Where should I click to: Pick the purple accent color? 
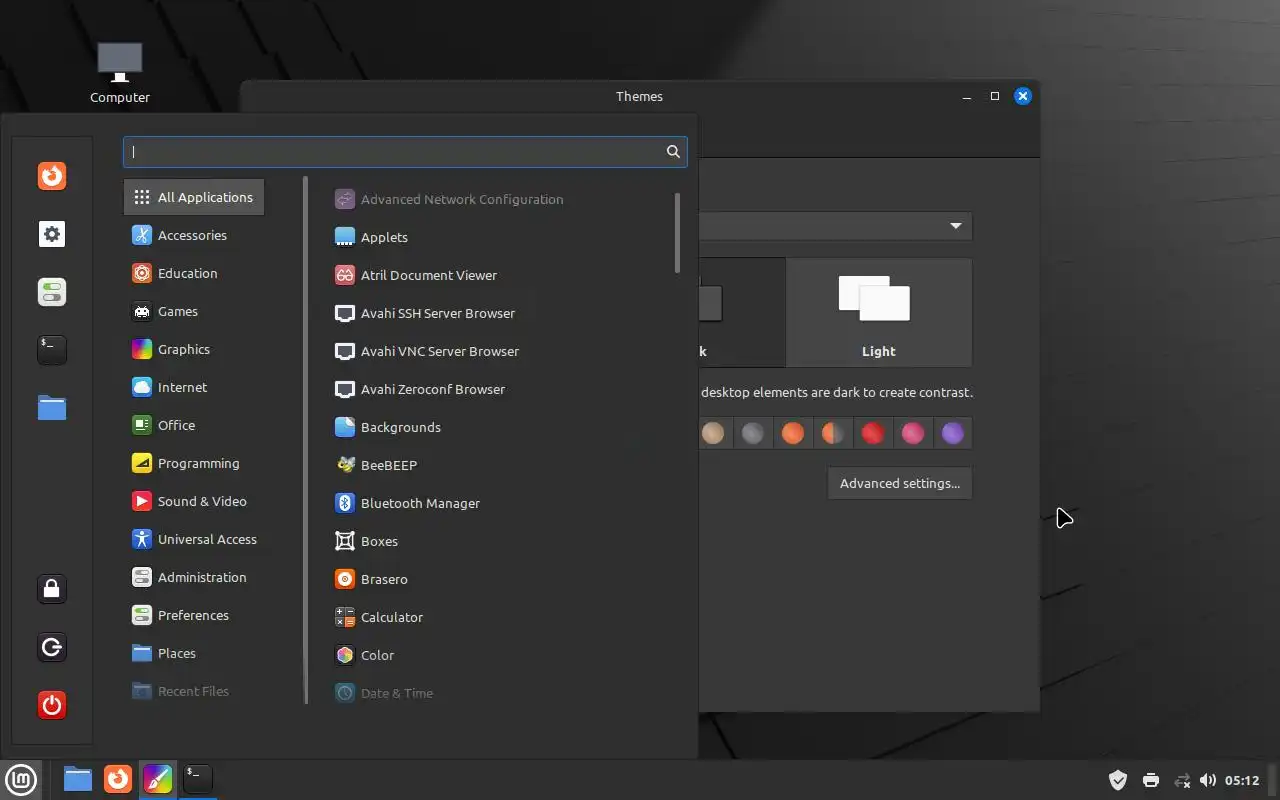(x=953, y=433)
